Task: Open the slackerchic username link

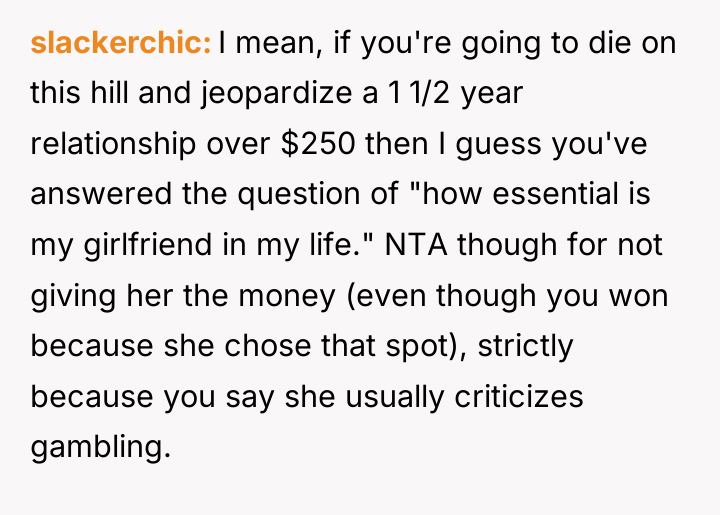Action: pyautogui.click(x=121, y=43)
